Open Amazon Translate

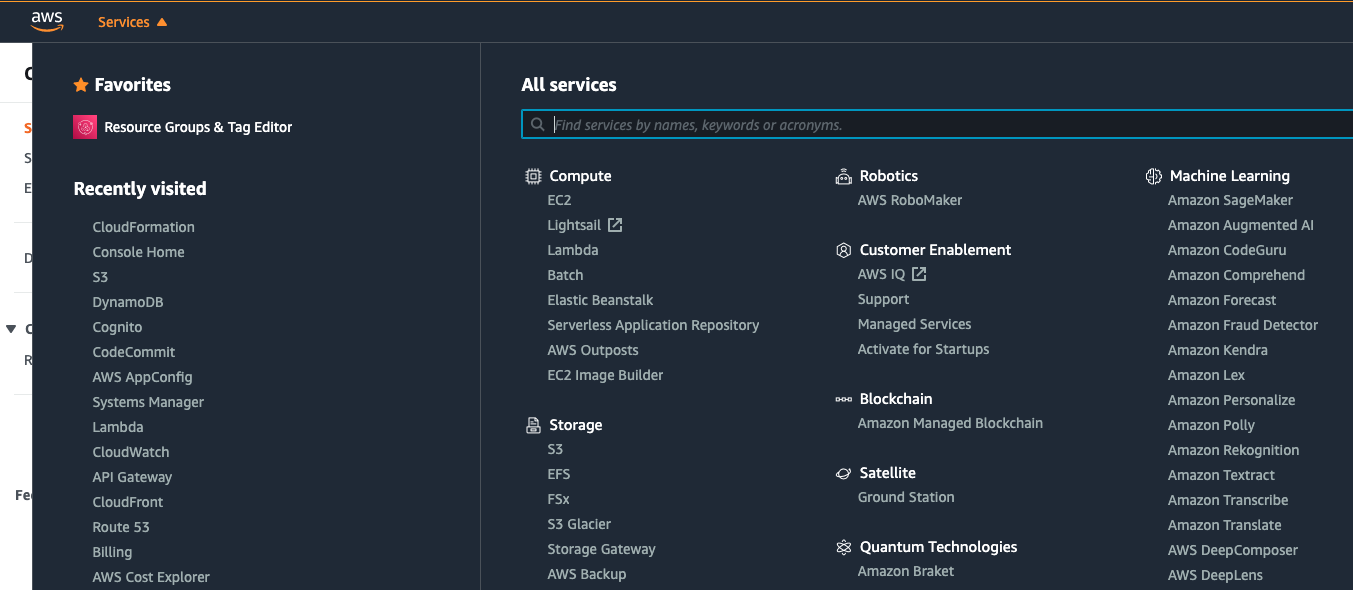point(1224,525)
